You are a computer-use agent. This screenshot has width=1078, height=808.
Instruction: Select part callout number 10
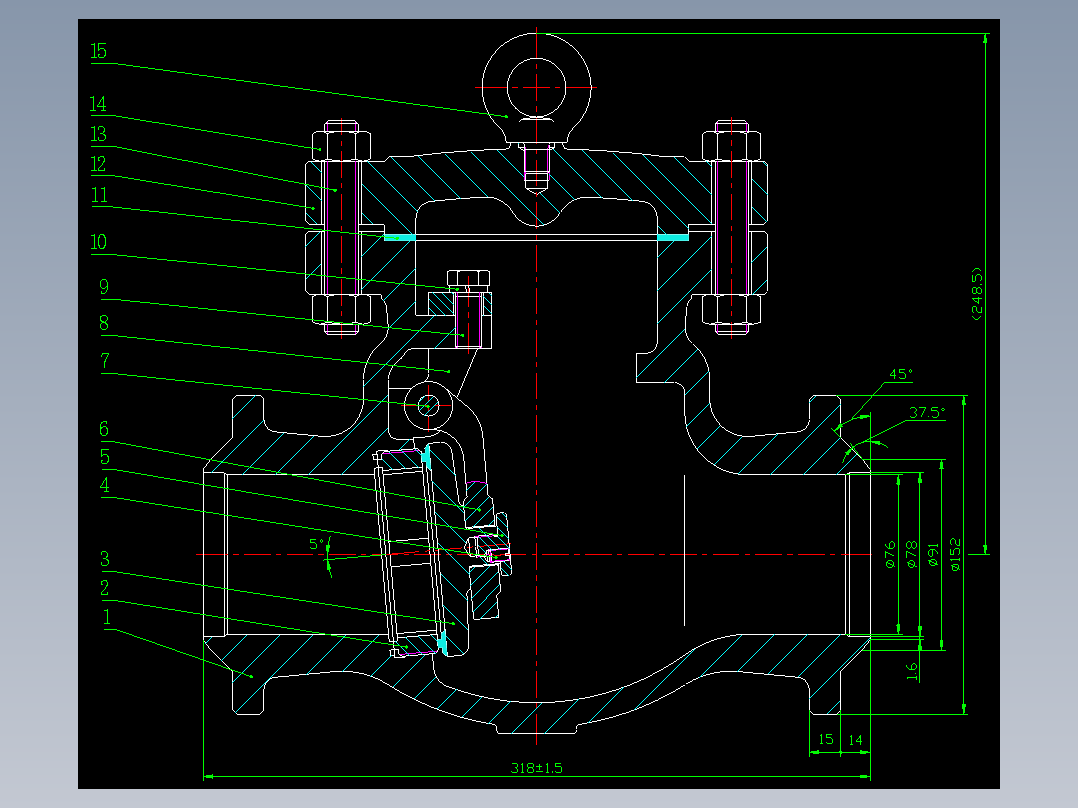coord(98,242)
